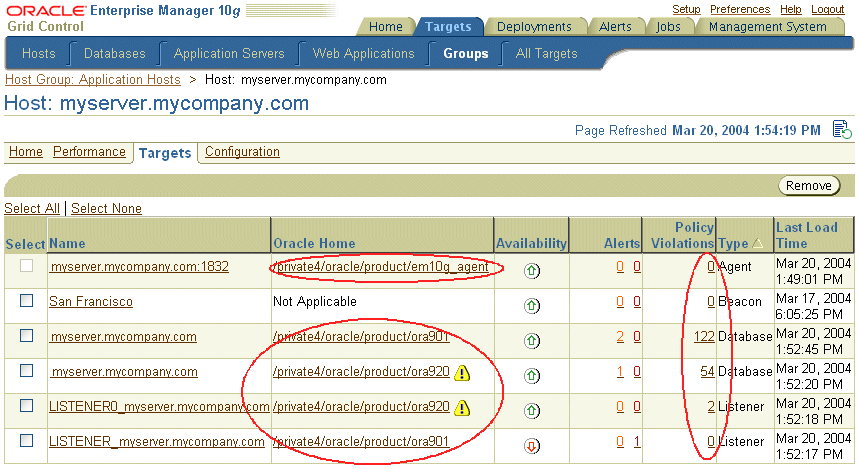Follow Host Group: Application Hosts breadcrumb

[x=93, y=80]
